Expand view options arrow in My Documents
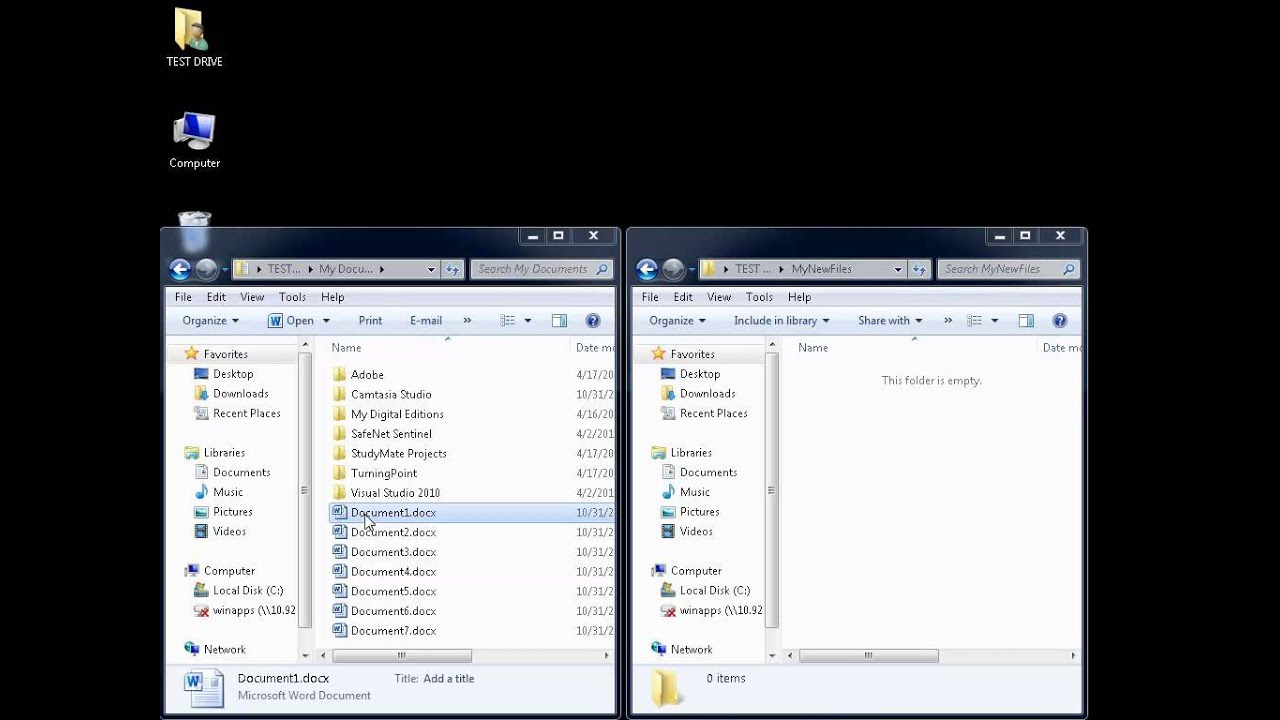This screenshot has height=720, width=1280. 528,321
